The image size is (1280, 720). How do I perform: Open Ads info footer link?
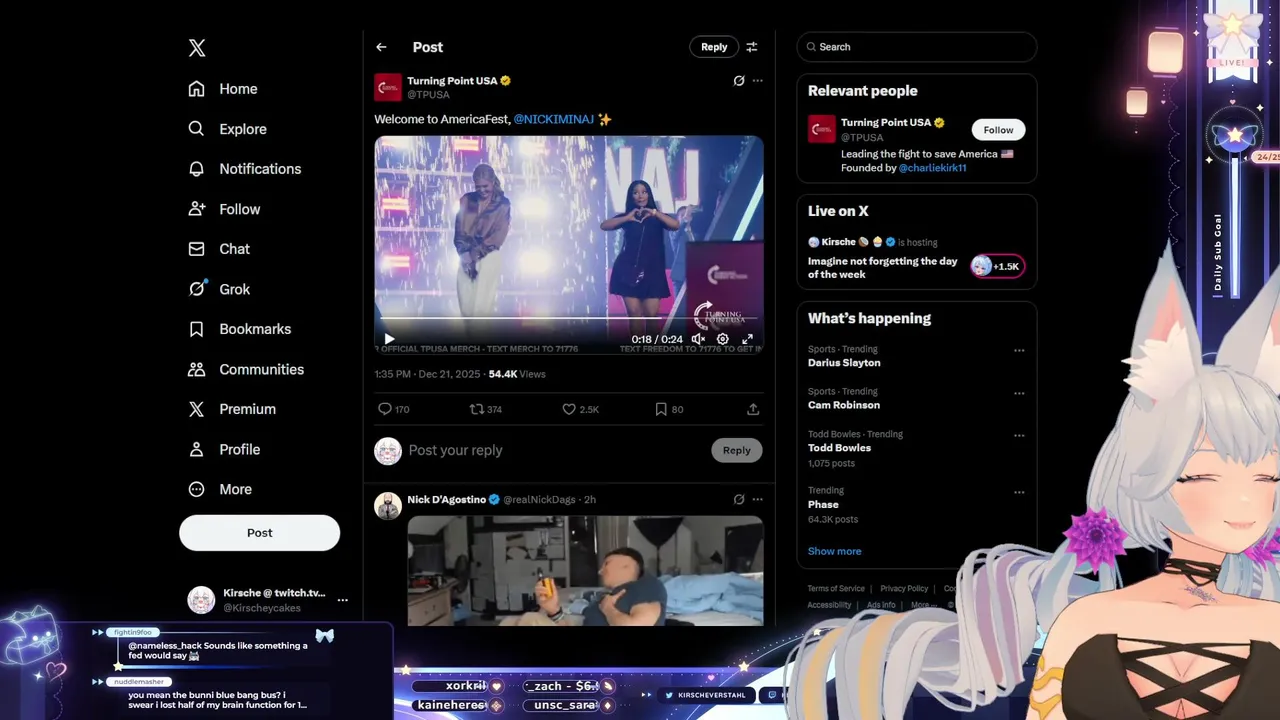[881, 605]
